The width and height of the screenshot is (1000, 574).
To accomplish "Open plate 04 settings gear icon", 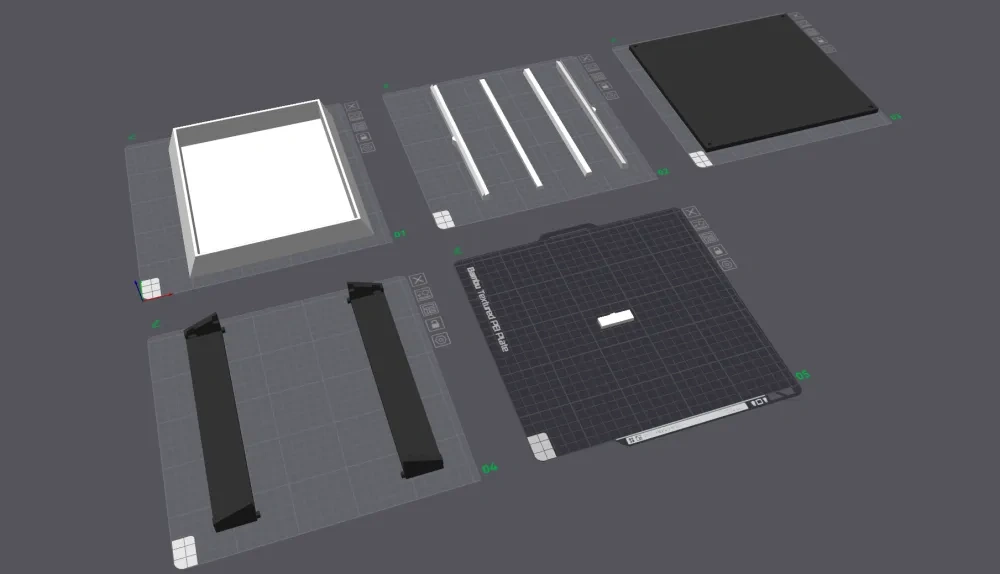I will click(441, 341).
